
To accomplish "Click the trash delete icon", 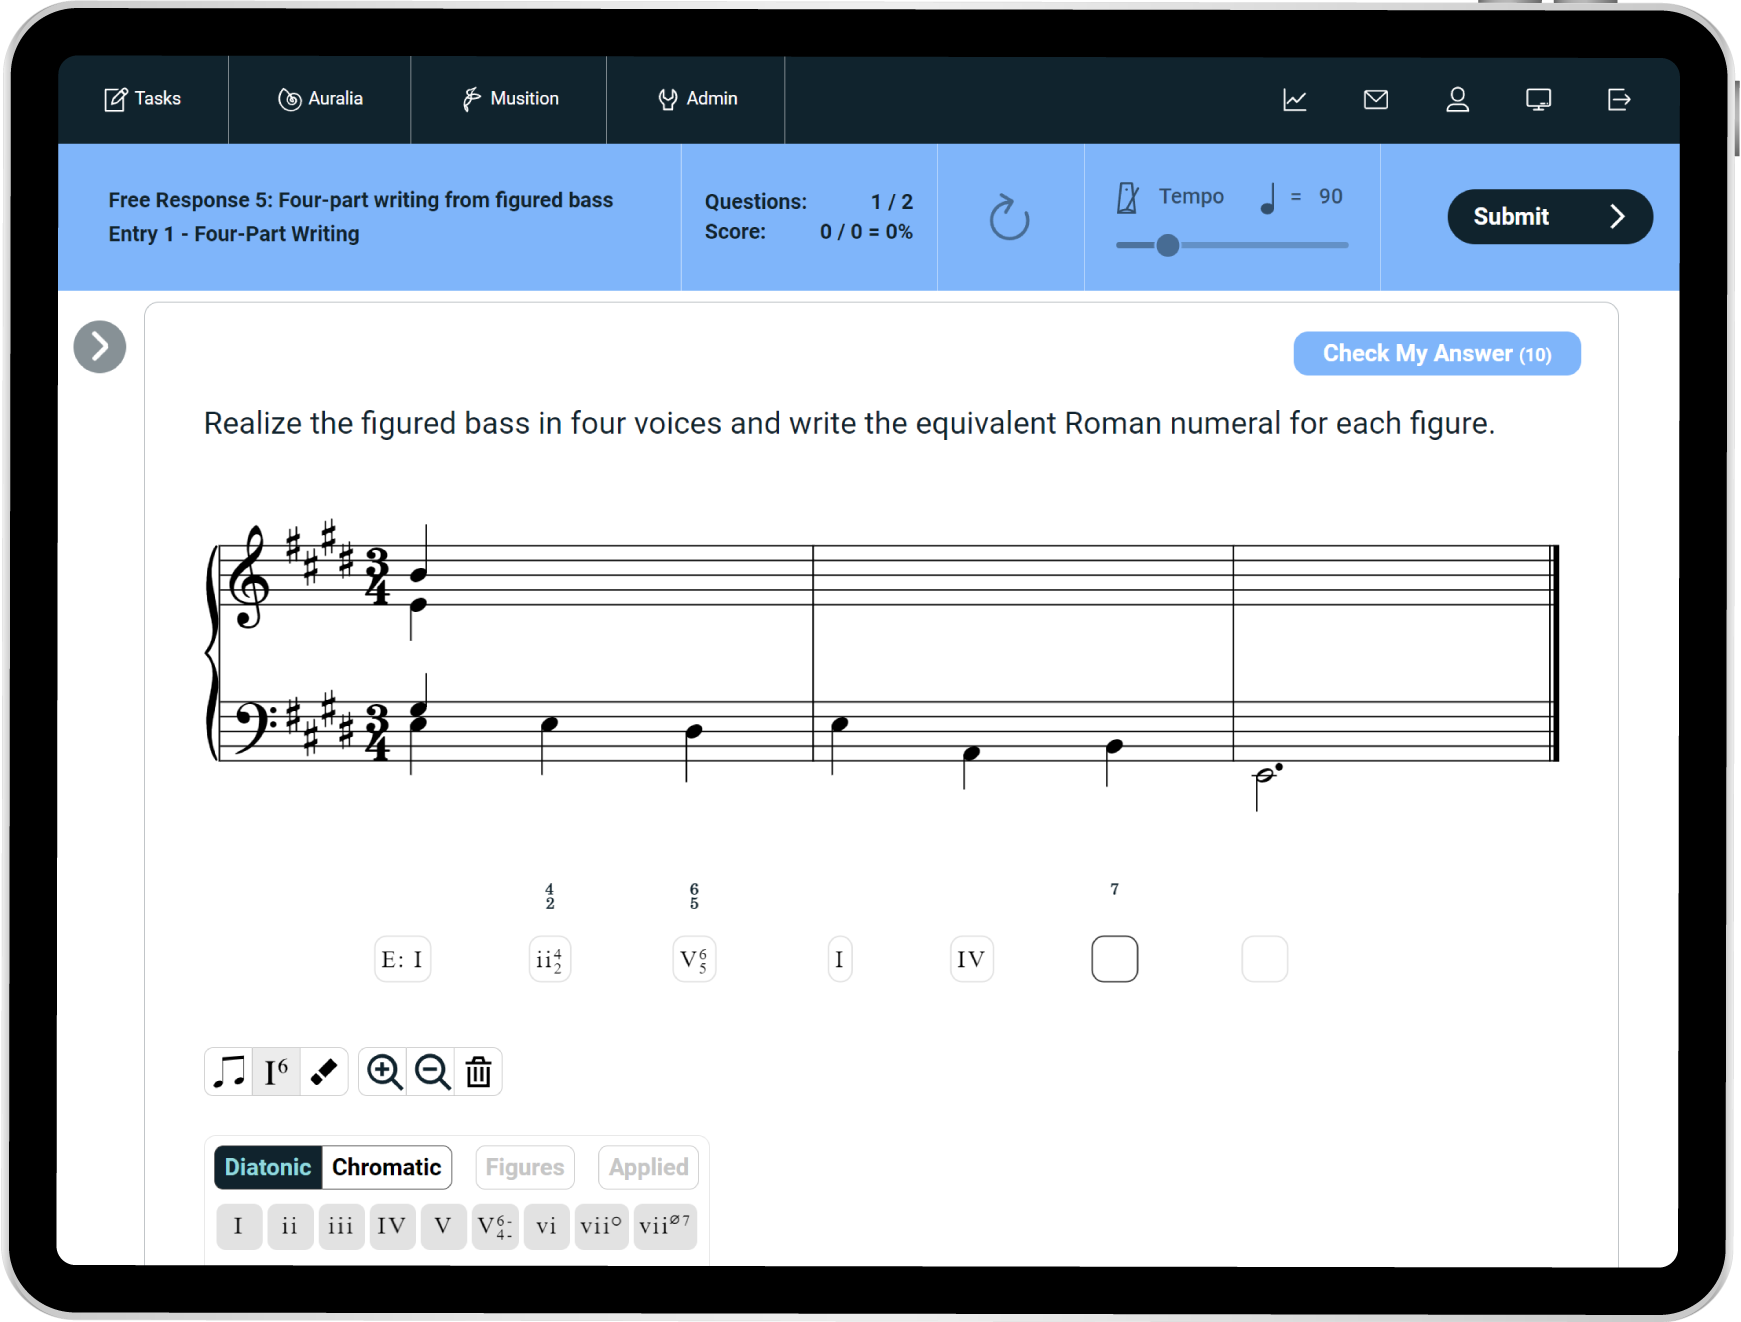I will point(479,1072).
